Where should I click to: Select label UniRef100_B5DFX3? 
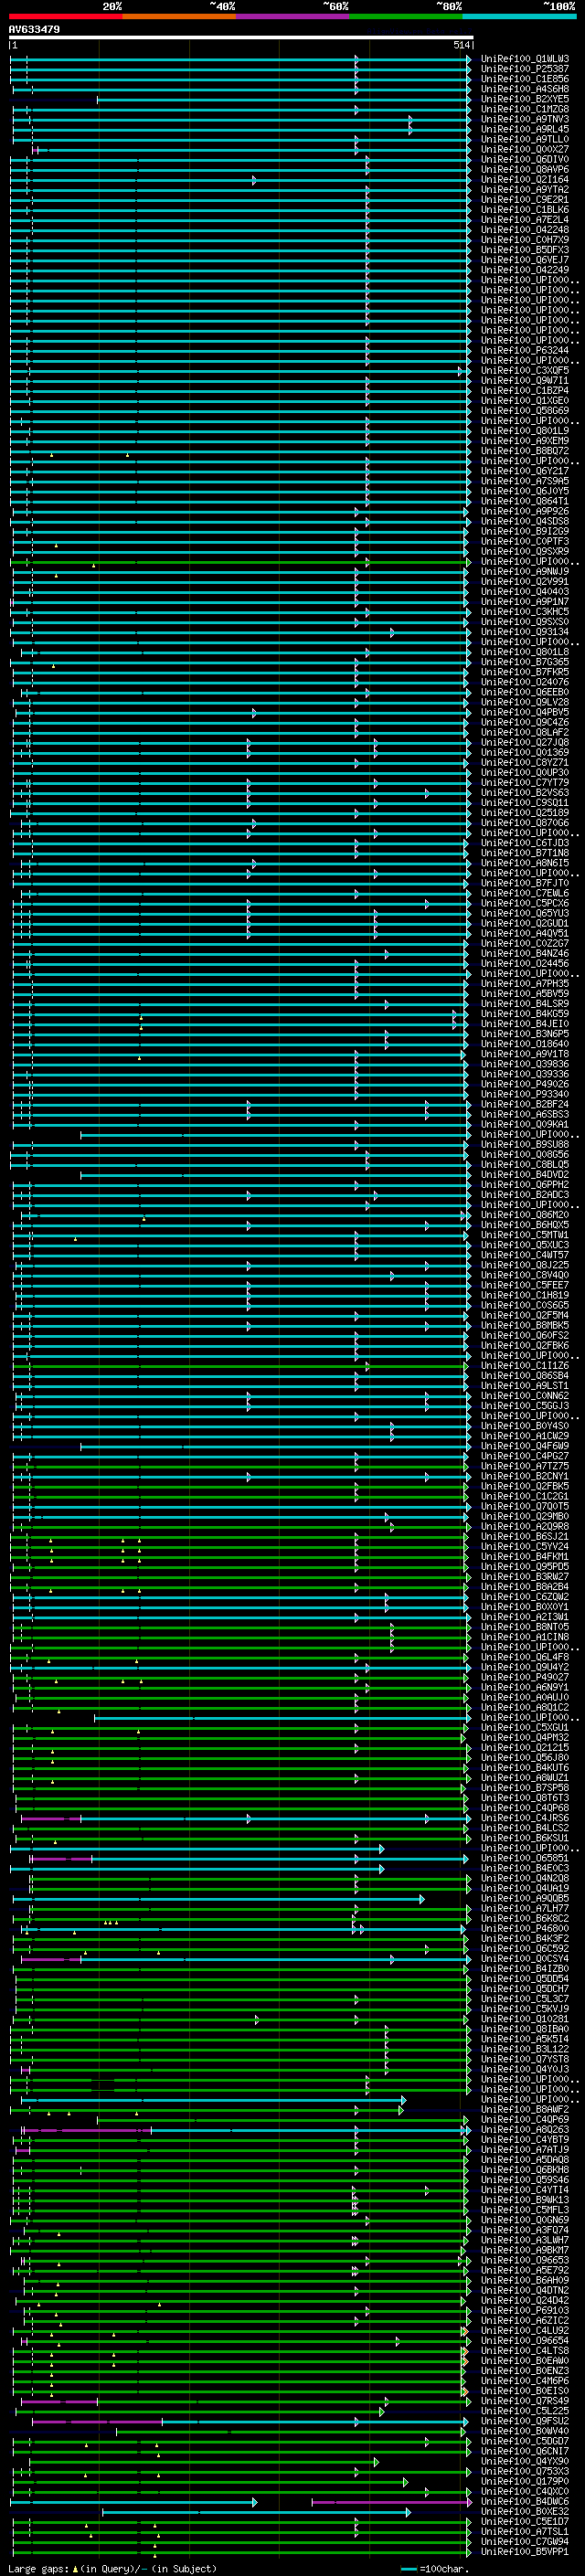(525, 250)
